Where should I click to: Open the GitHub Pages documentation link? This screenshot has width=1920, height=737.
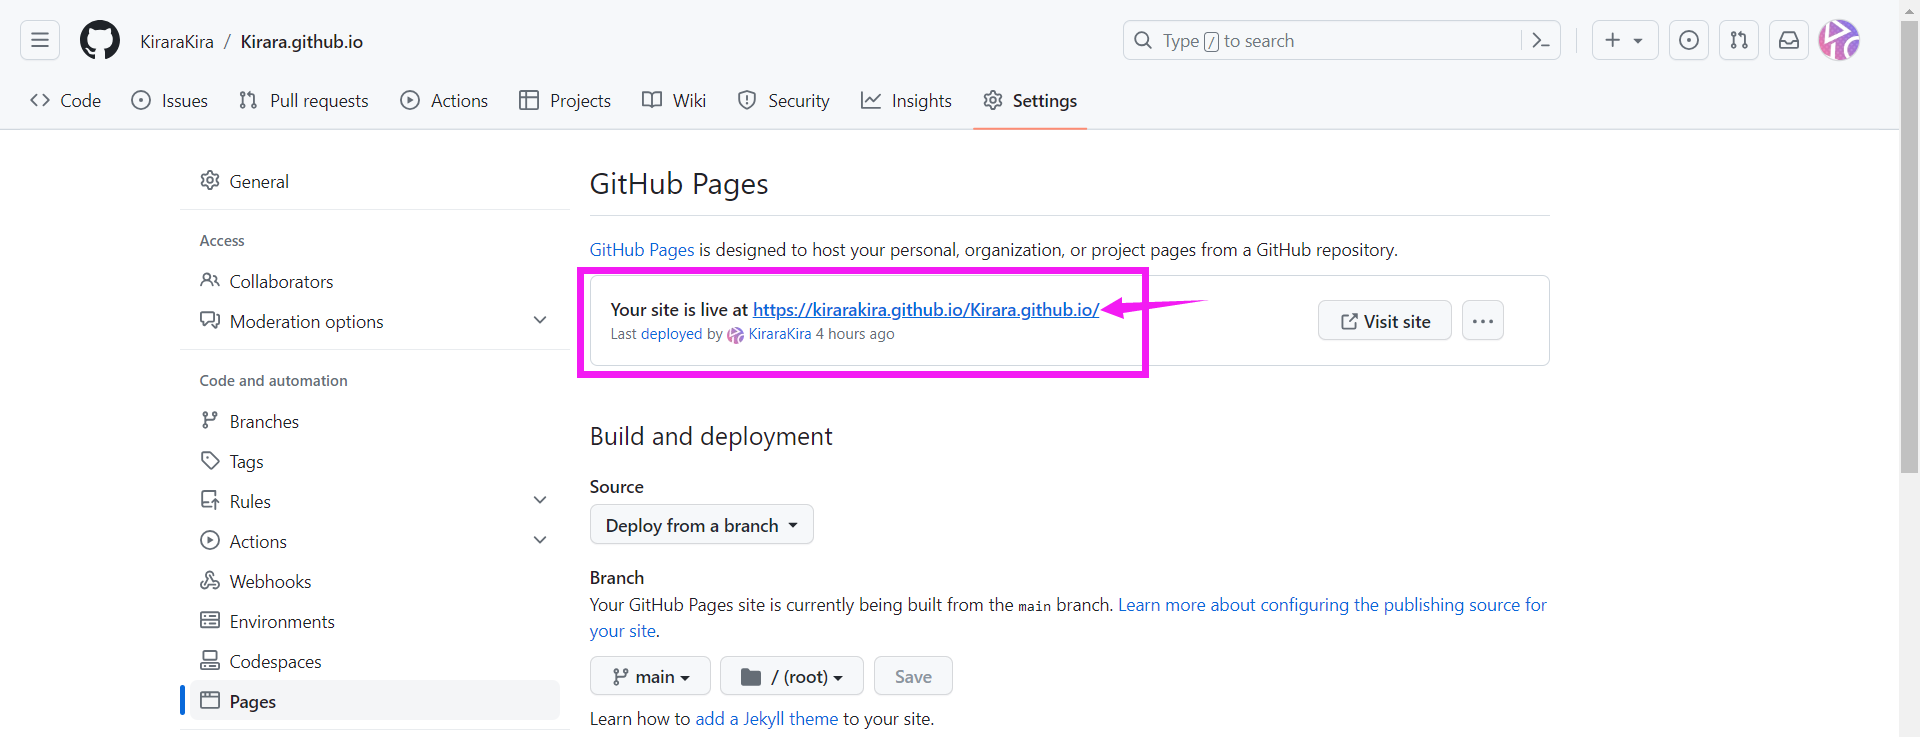(642, 250)
